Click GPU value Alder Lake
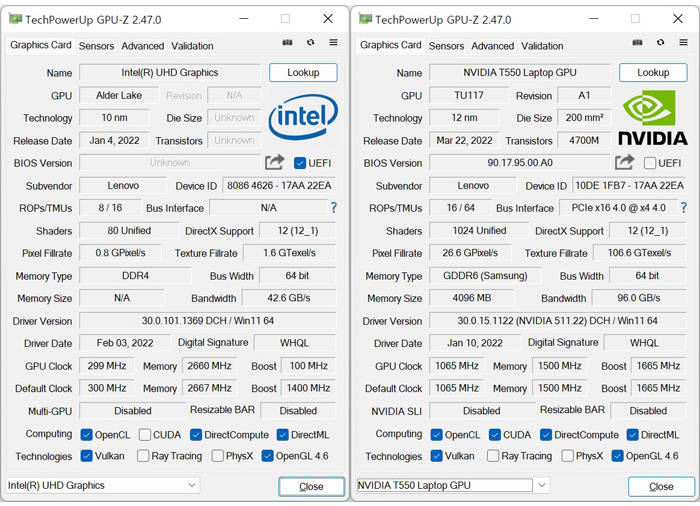Viewport: 700px width, 506px height. pyautogui.click(x=119, y=95)
